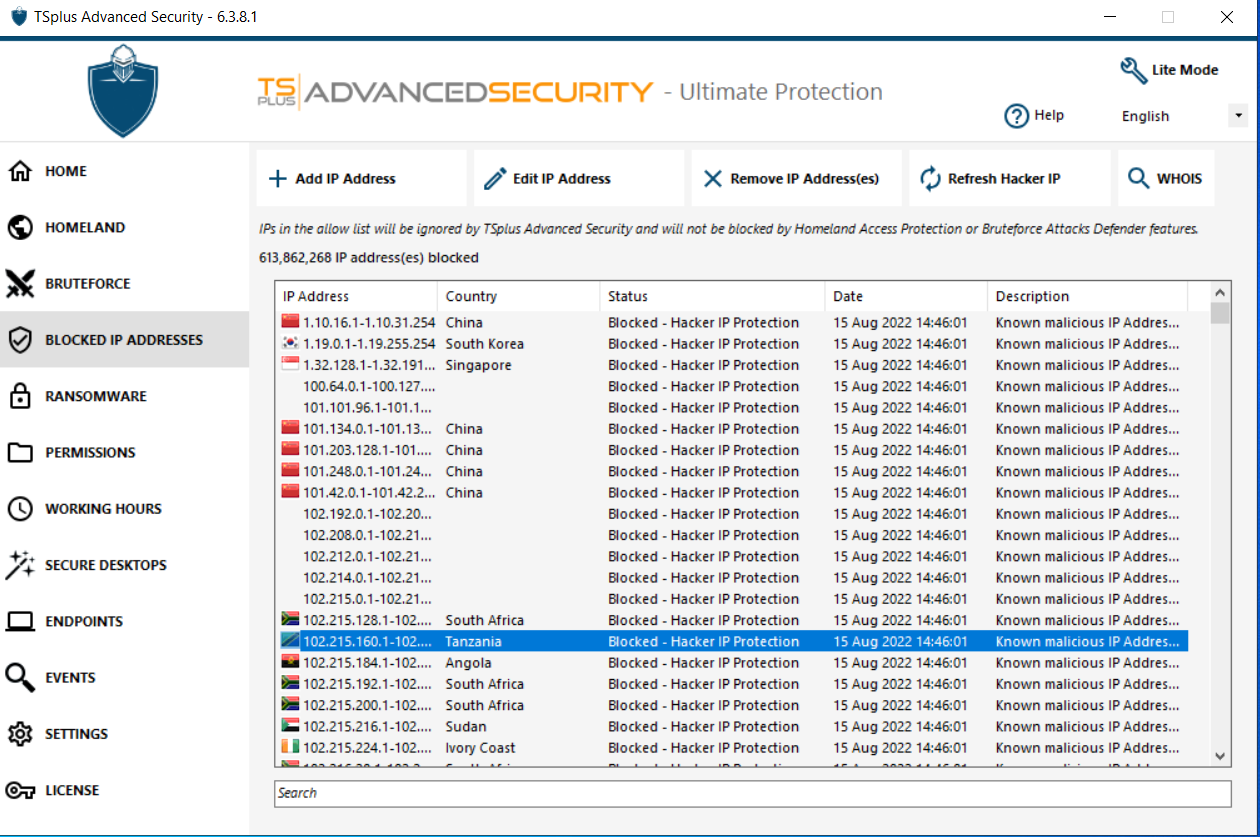The height and width of the screenshot is (837, 1260).
Task: Click Refresh Hacker IP button label
Action: [x=1004, y=179]
